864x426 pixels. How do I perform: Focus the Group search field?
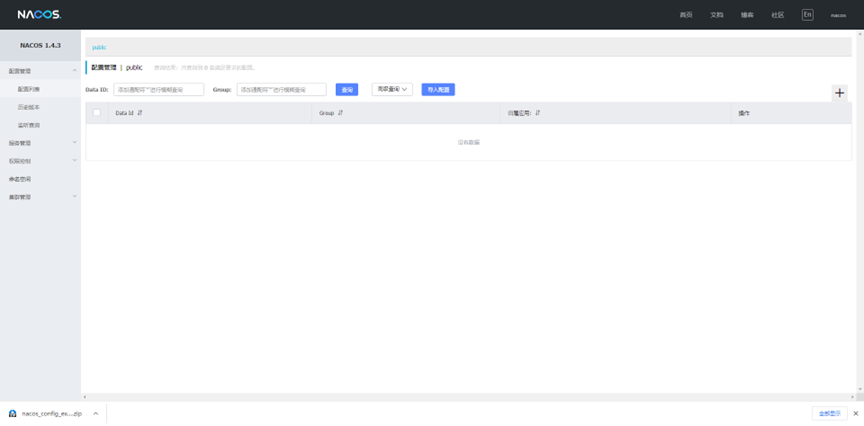pyautogui.click(x=282, y=89)
